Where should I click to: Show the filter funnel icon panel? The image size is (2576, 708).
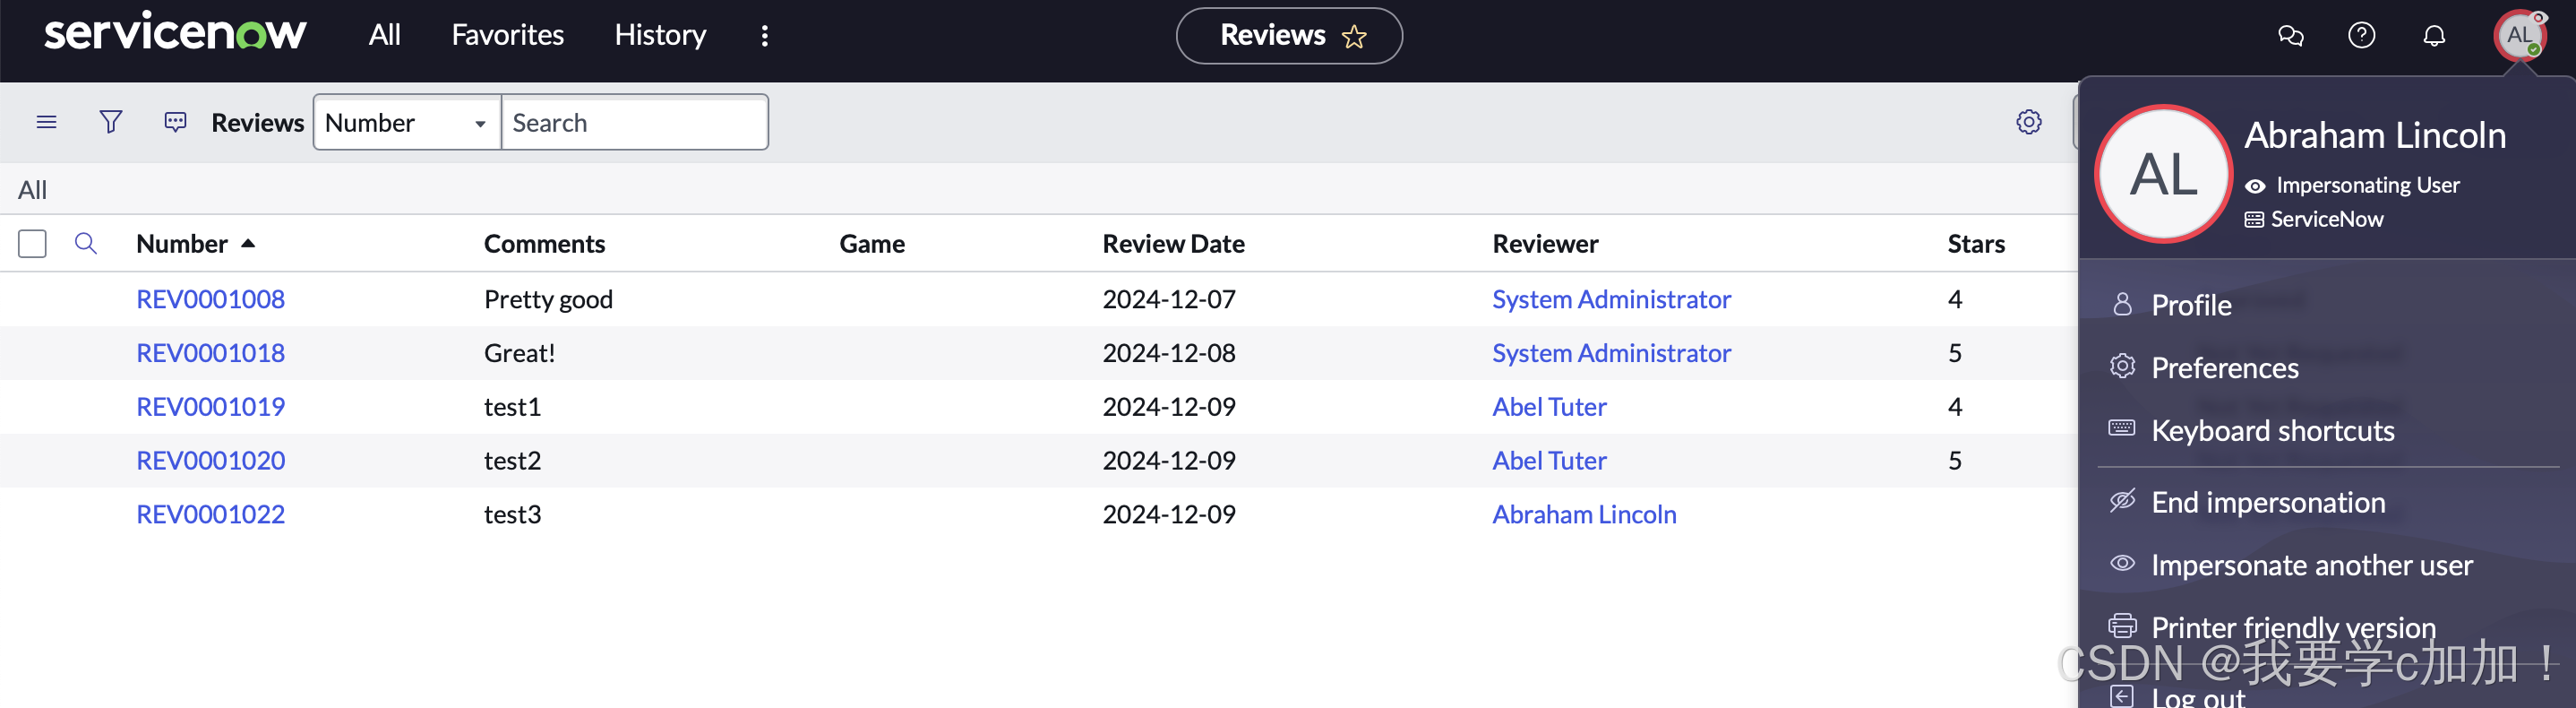[111, 122]
